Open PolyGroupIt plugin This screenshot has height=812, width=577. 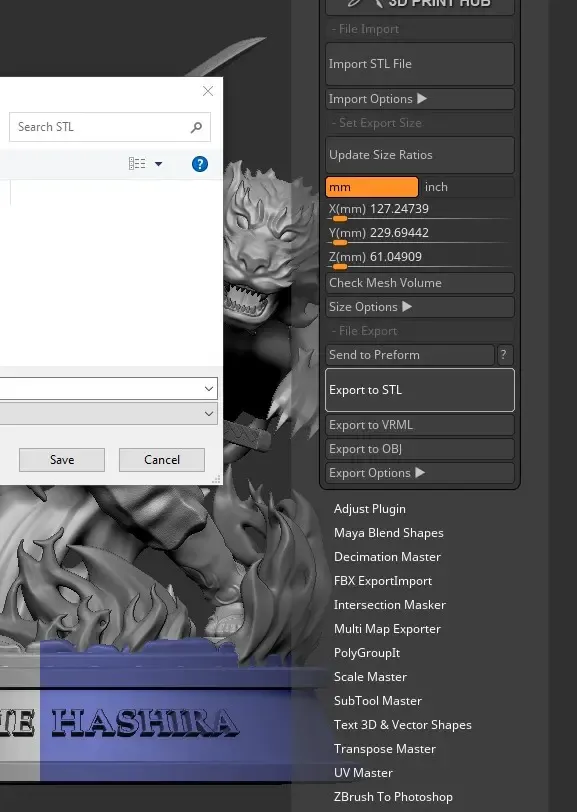(x=367, y=653)
